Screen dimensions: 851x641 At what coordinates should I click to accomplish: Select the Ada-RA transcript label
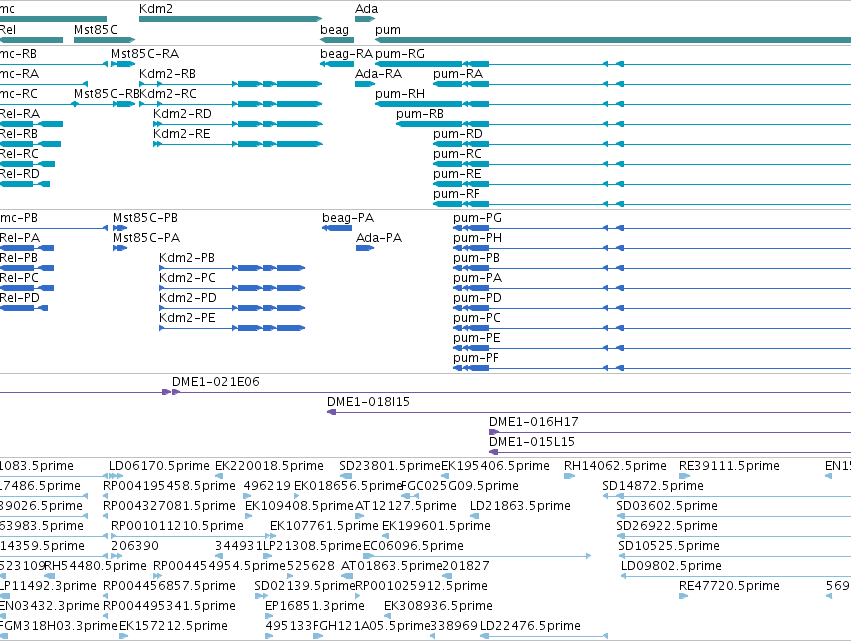[378, 74]
